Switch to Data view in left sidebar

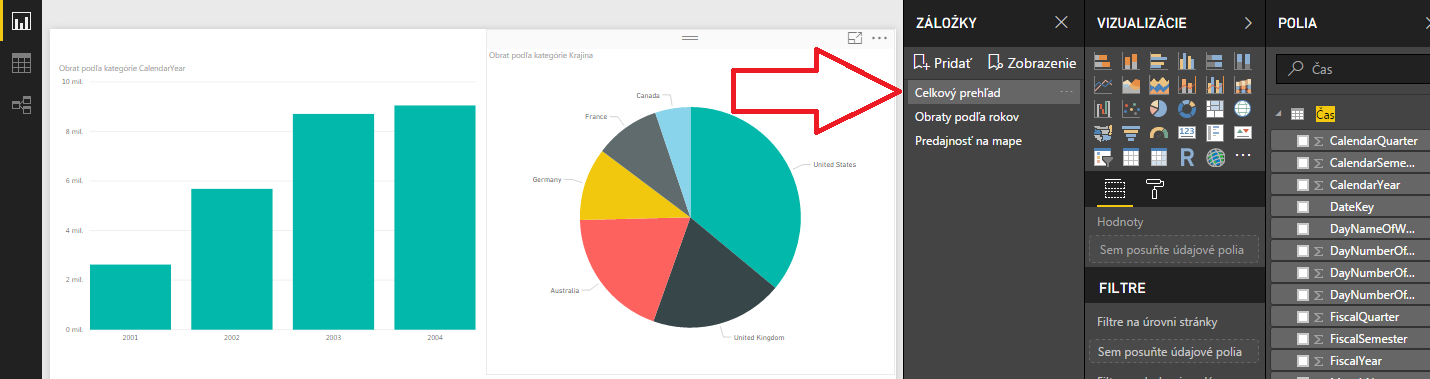tap(21, 63)
